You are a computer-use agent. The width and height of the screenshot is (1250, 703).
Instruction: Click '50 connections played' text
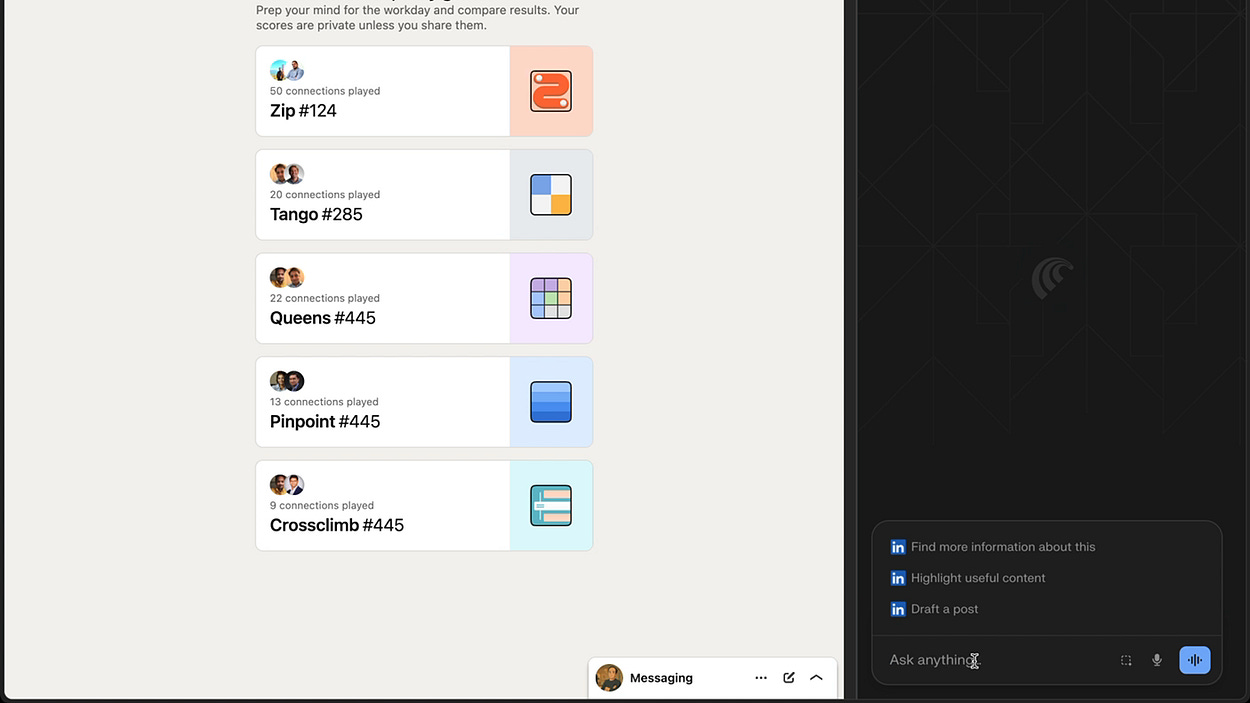pyautogui.click(x=325, y=91)
